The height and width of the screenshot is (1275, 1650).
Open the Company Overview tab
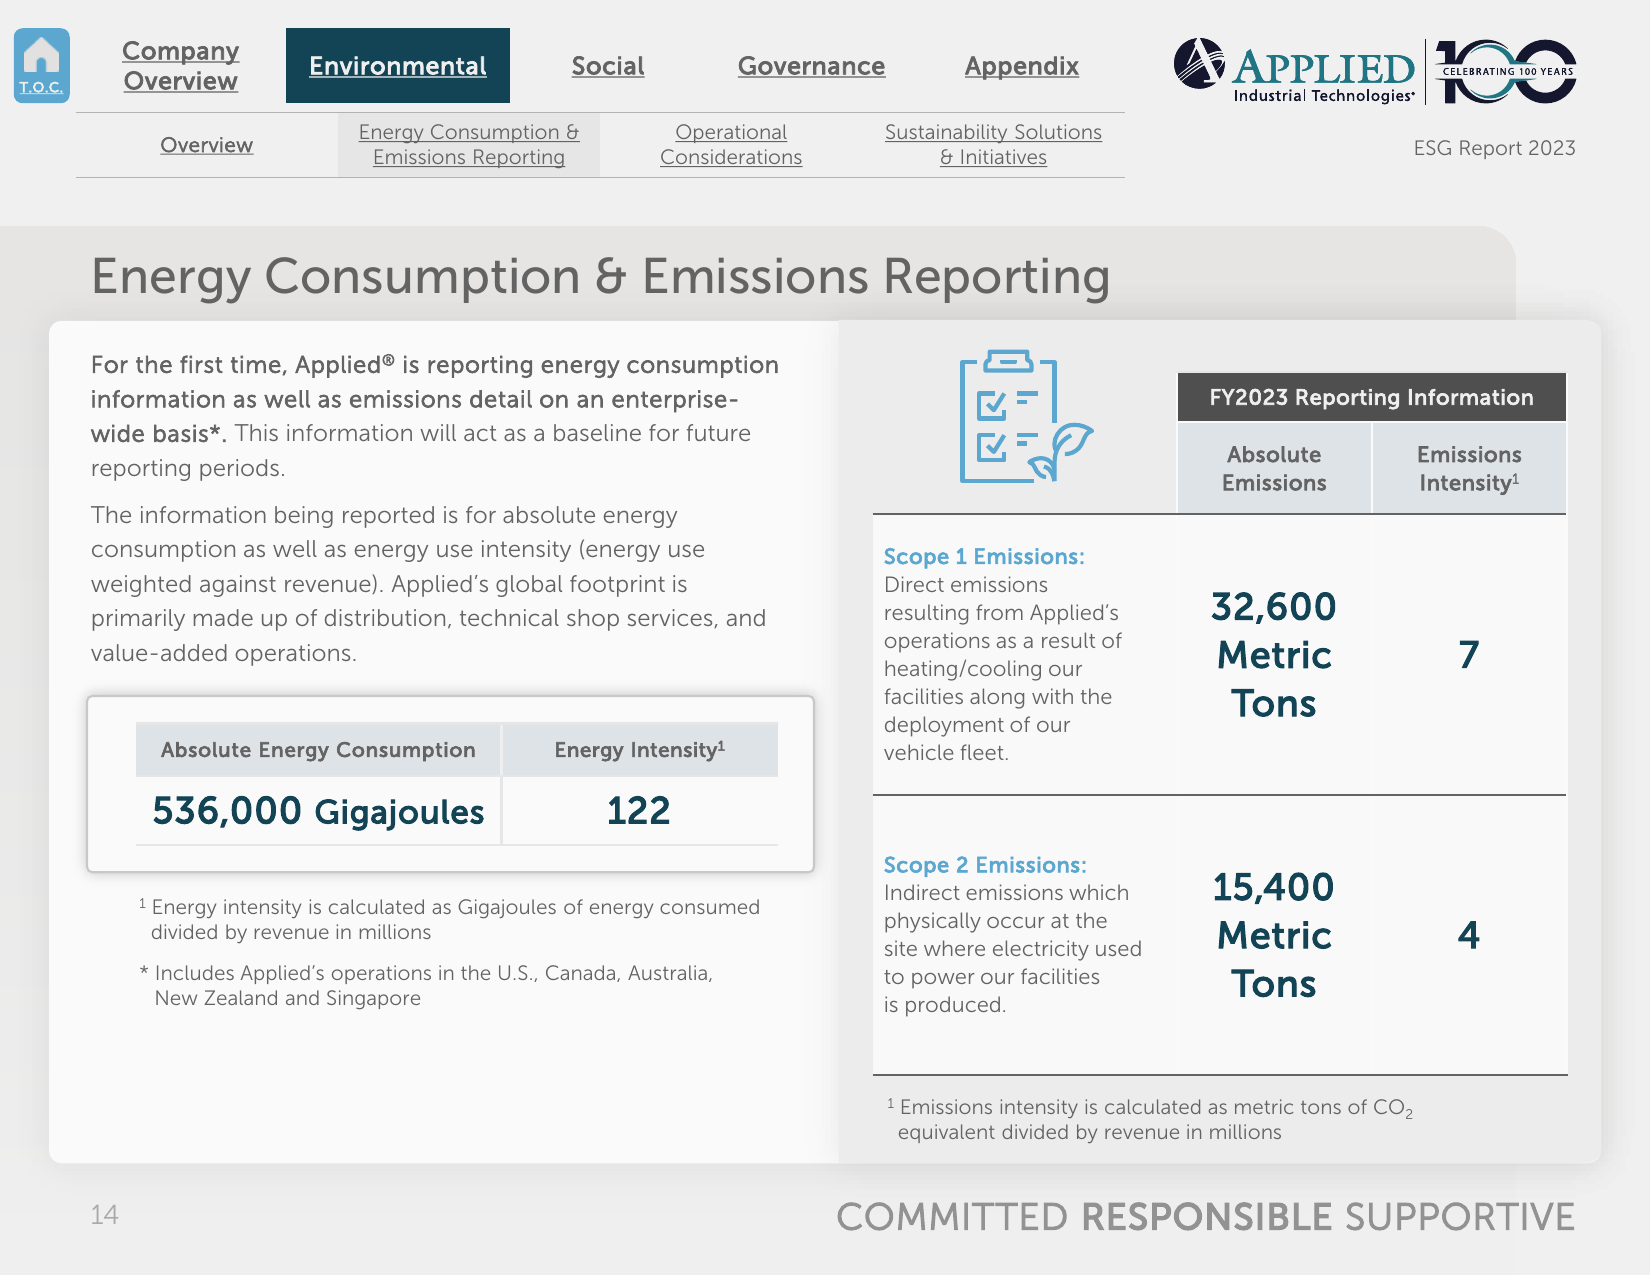coord(181,66)
